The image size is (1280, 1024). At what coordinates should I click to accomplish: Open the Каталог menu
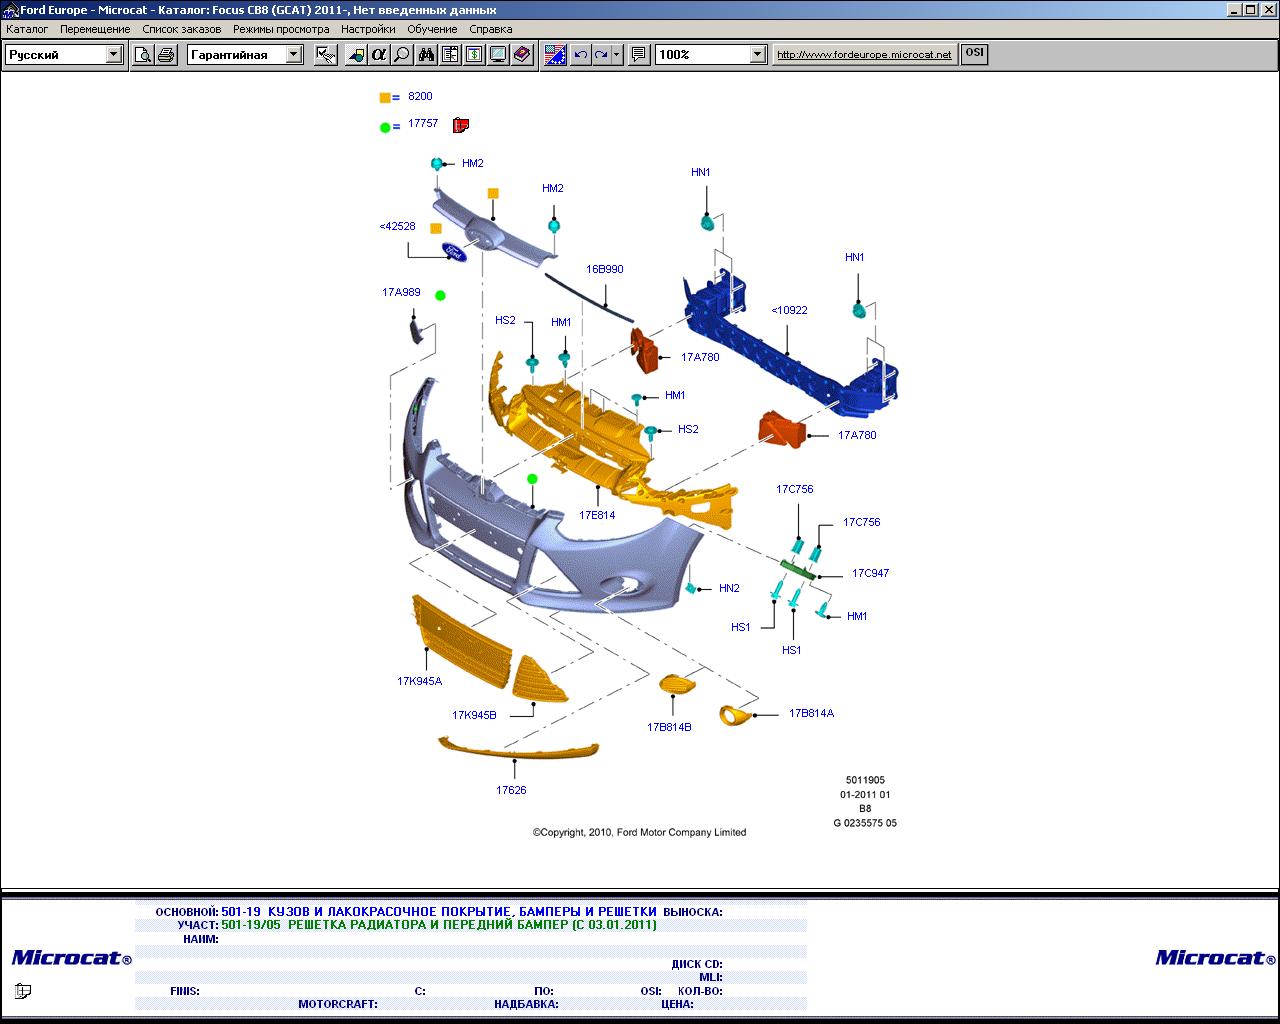tap(27, 29)
